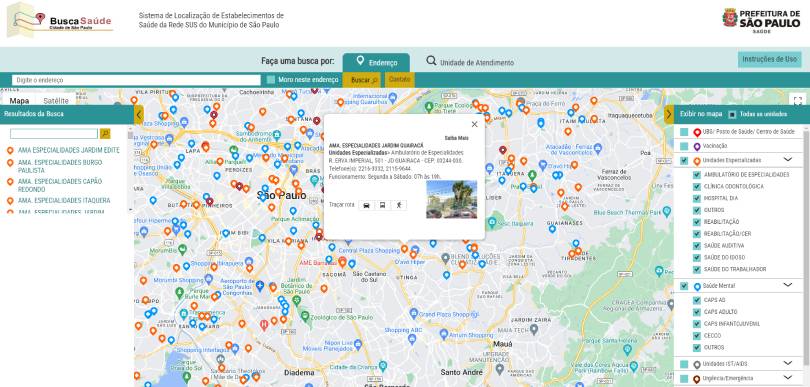Image resolution: width=810 pixels, height=387 pixels.
Task: Close the AMA Jardim Guairacá info popup
Action: pyautogui.click(x=474, y=125)
